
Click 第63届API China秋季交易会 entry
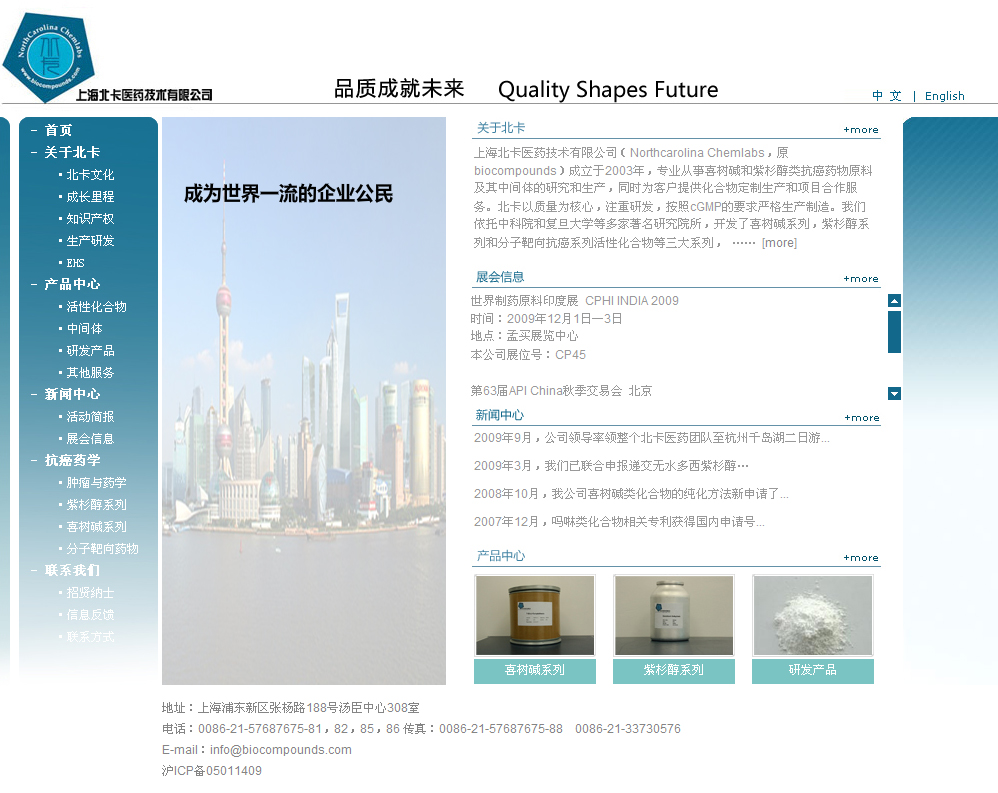pyautogui.click(x=561, y=391)
